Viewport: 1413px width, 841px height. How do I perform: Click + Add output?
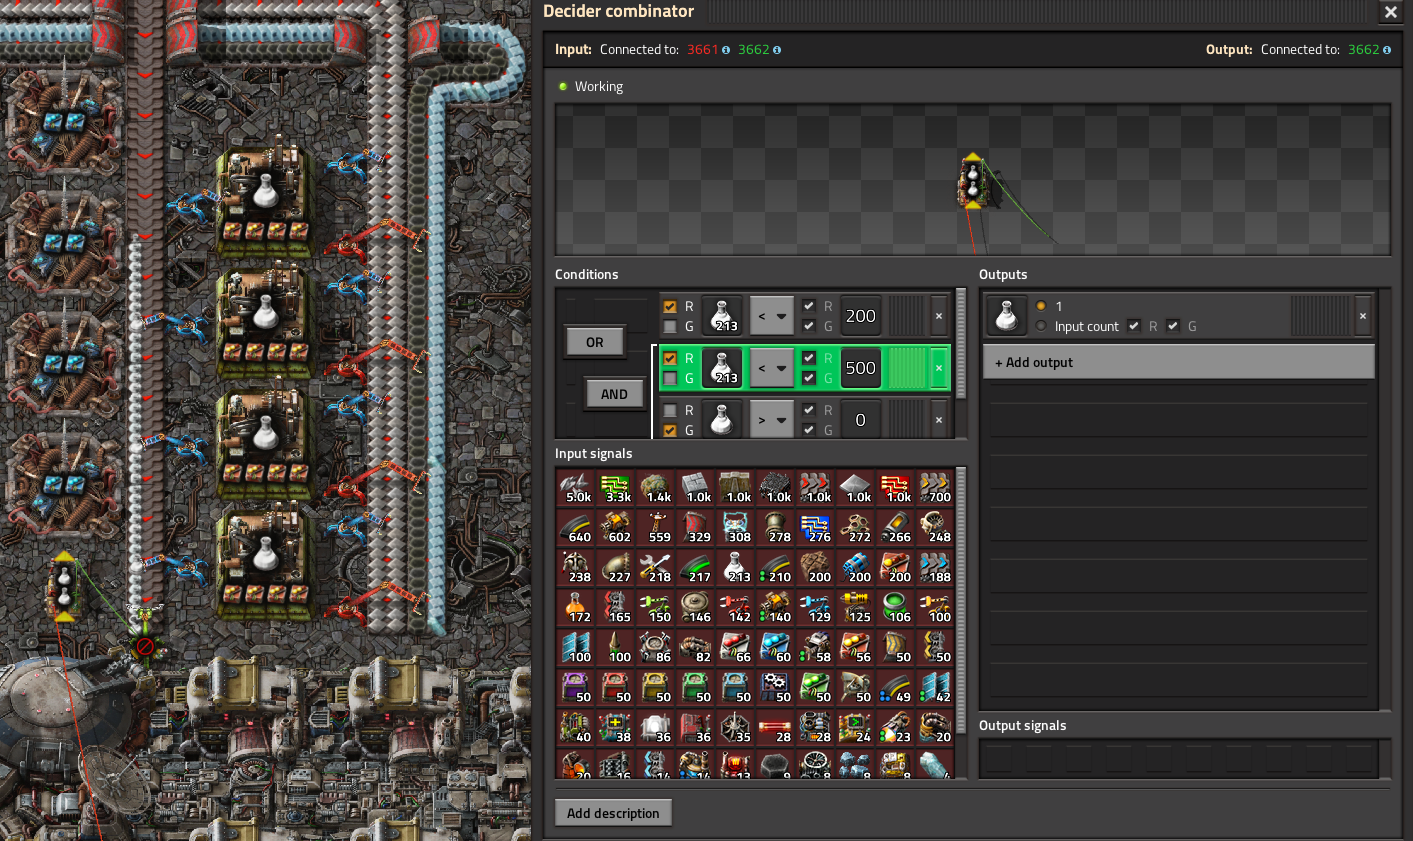(x=1178, y=362)
